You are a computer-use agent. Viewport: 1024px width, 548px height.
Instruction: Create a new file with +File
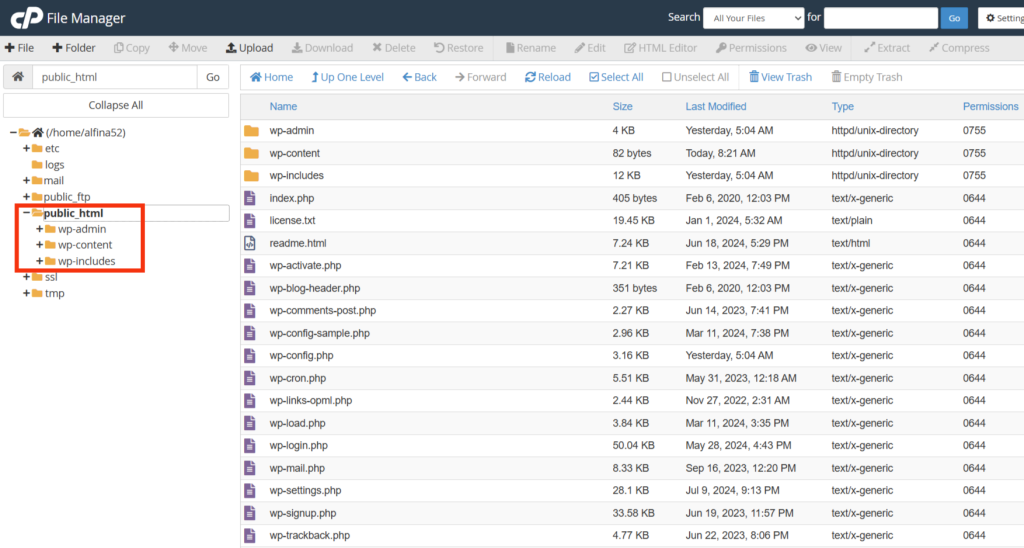pyautogui.click(x=10, y=48)
